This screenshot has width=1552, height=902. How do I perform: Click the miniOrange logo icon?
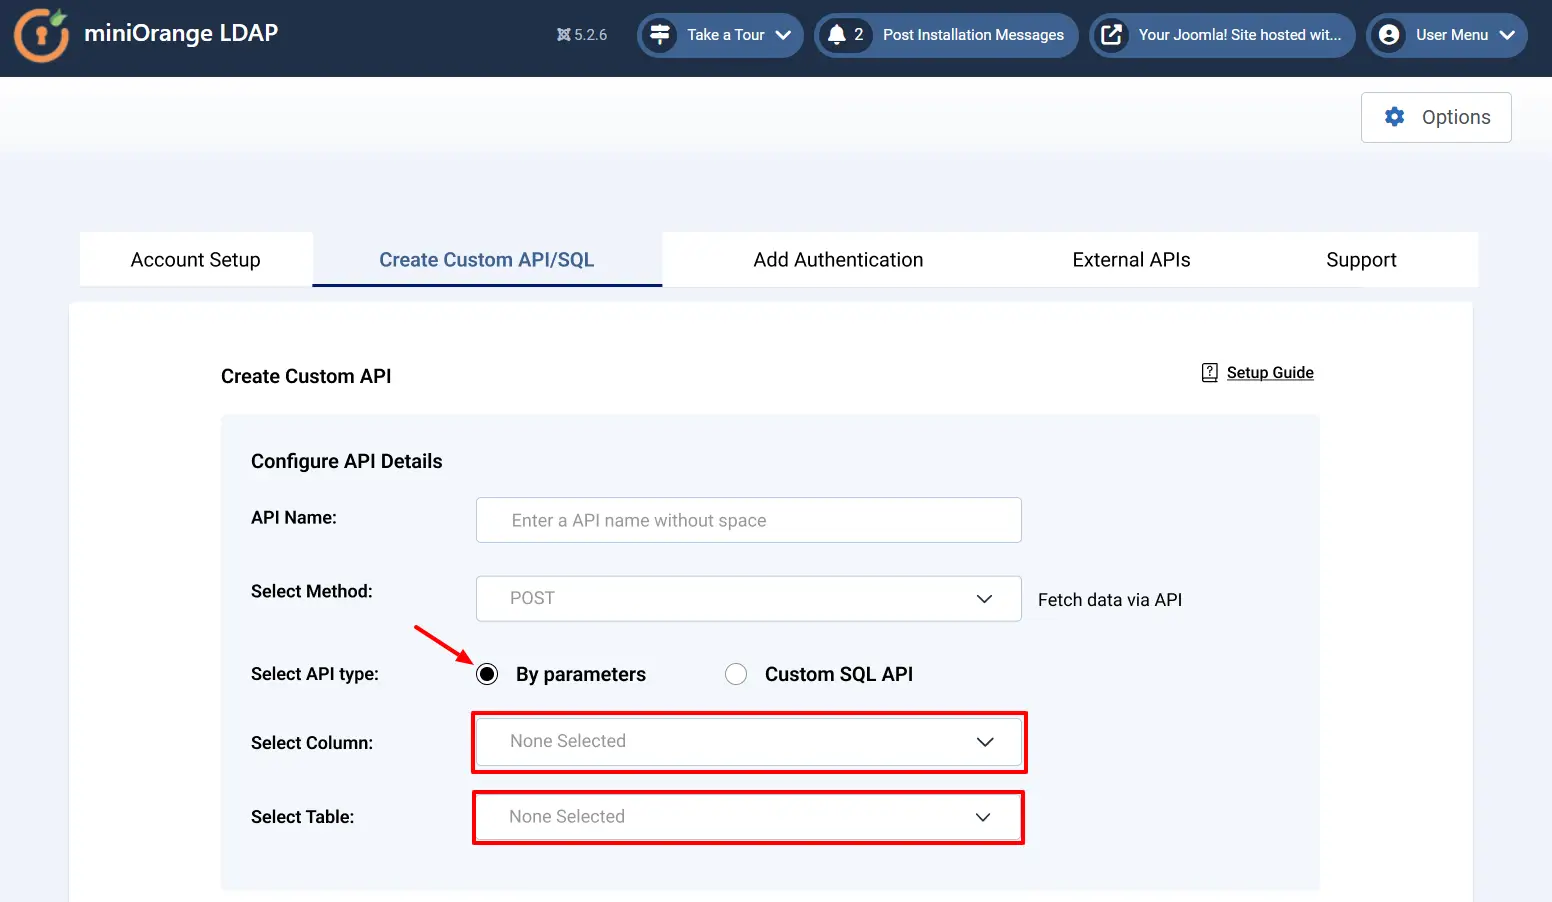point(41,35)
